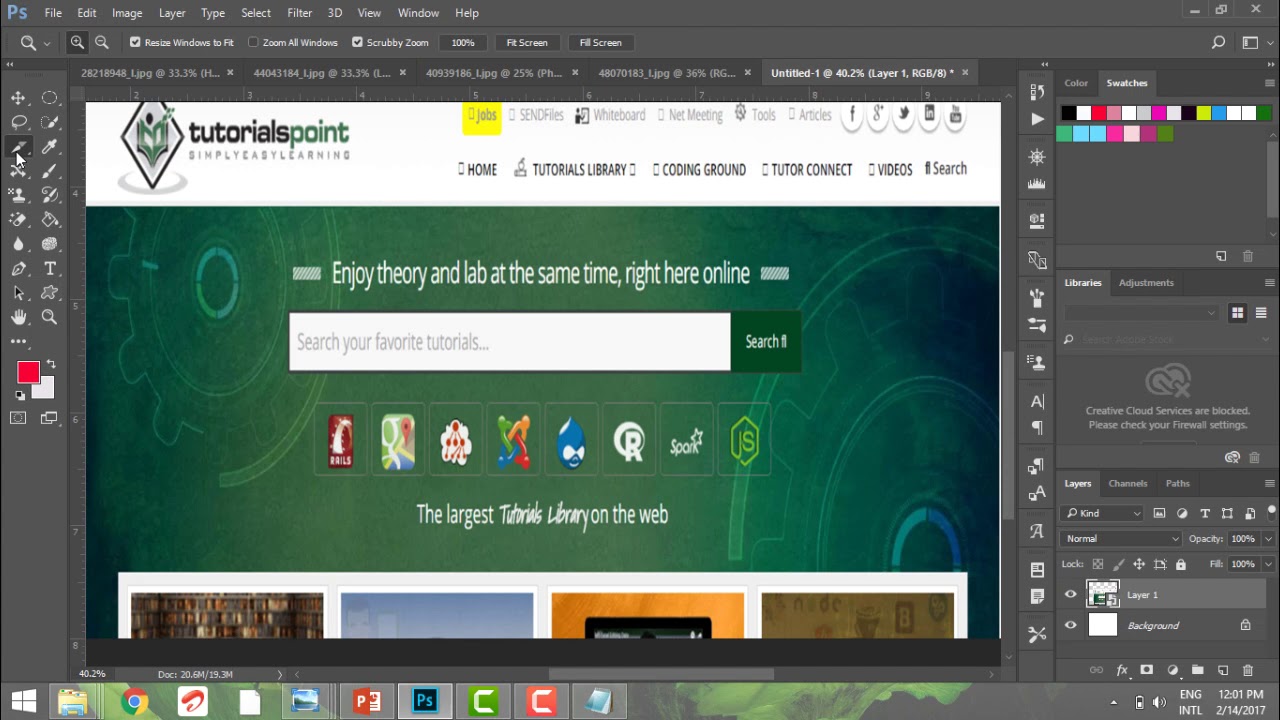Select the Pen tool
1280x720 pixels.
tap(18, 269)
